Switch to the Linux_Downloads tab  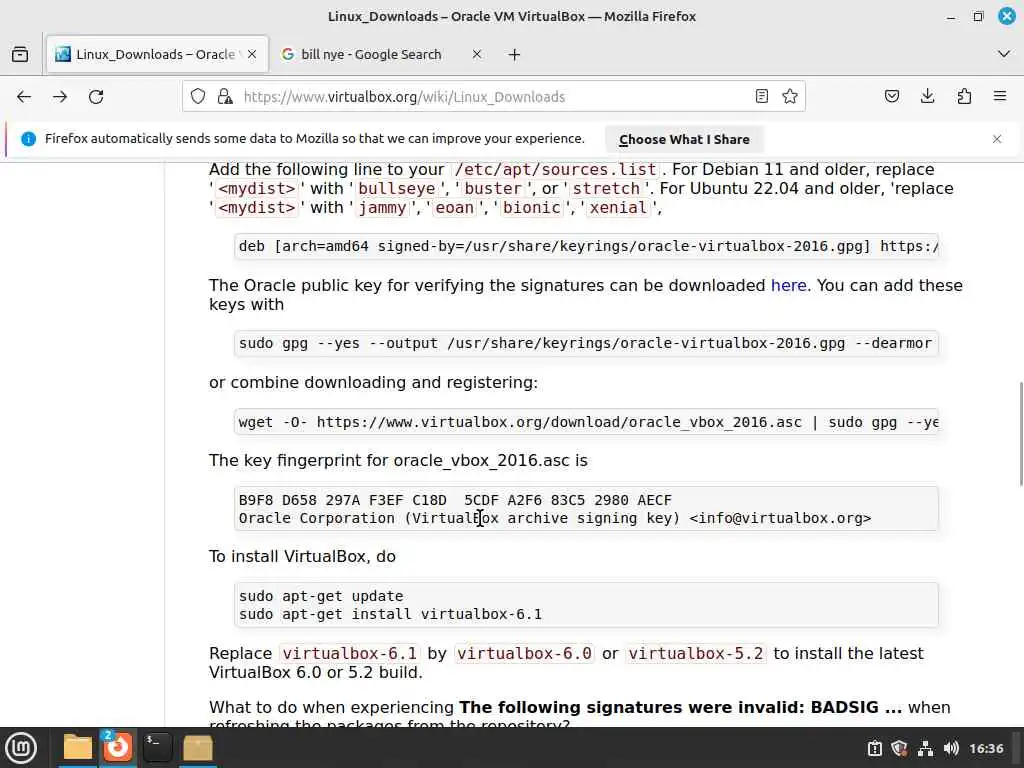point(157,54)
